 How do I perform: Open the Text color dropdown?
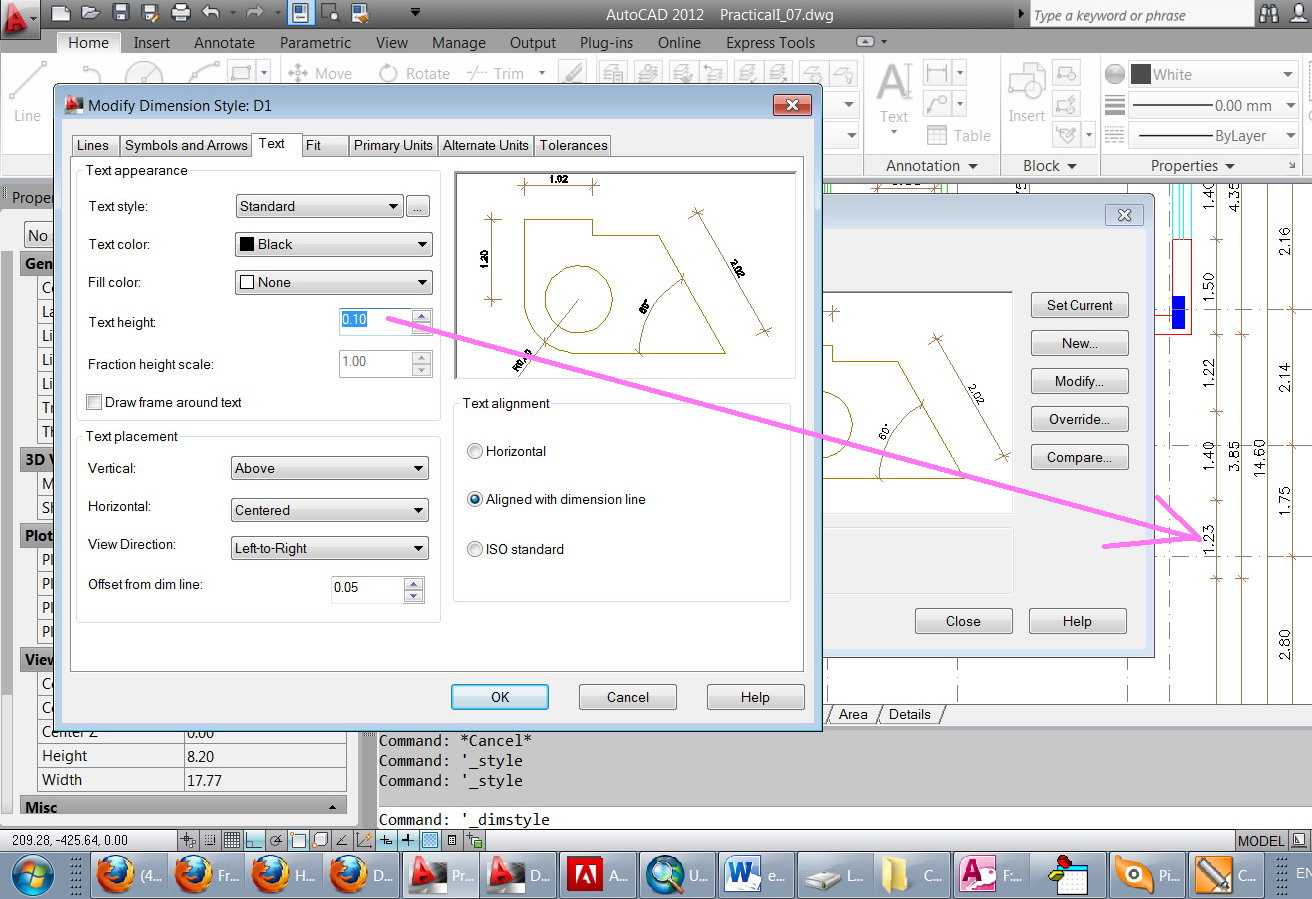333,244
